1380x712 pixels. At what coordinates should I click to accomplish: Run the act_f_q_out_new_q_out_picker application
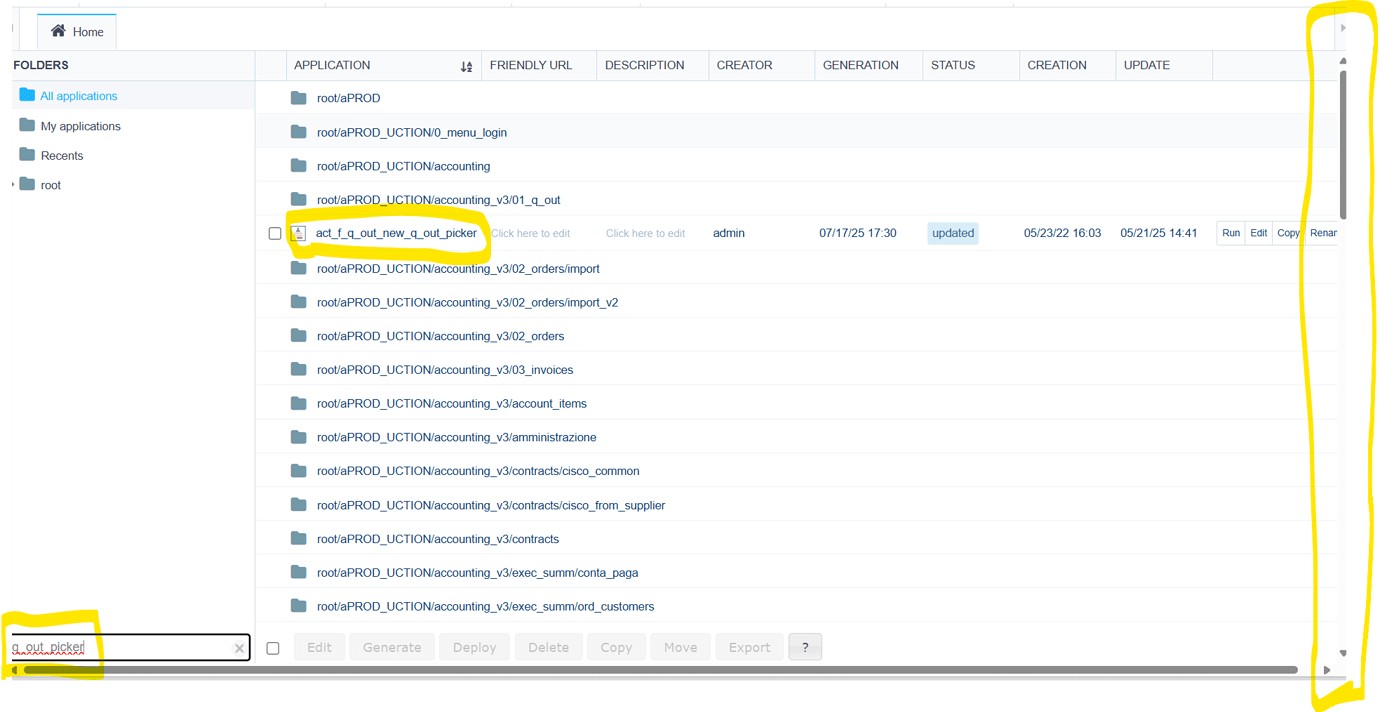[x=1230, y=232]
